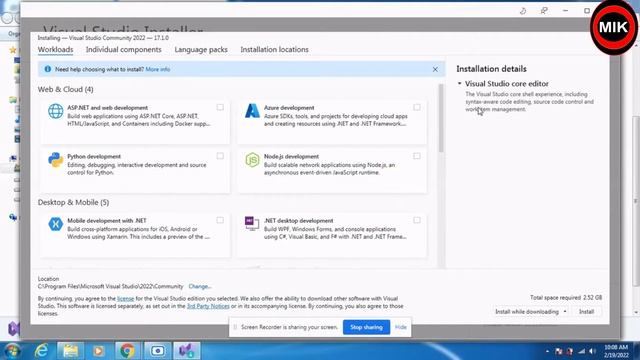
Task: Collapse Visual Studio core editor section
Action: [460, 83]
